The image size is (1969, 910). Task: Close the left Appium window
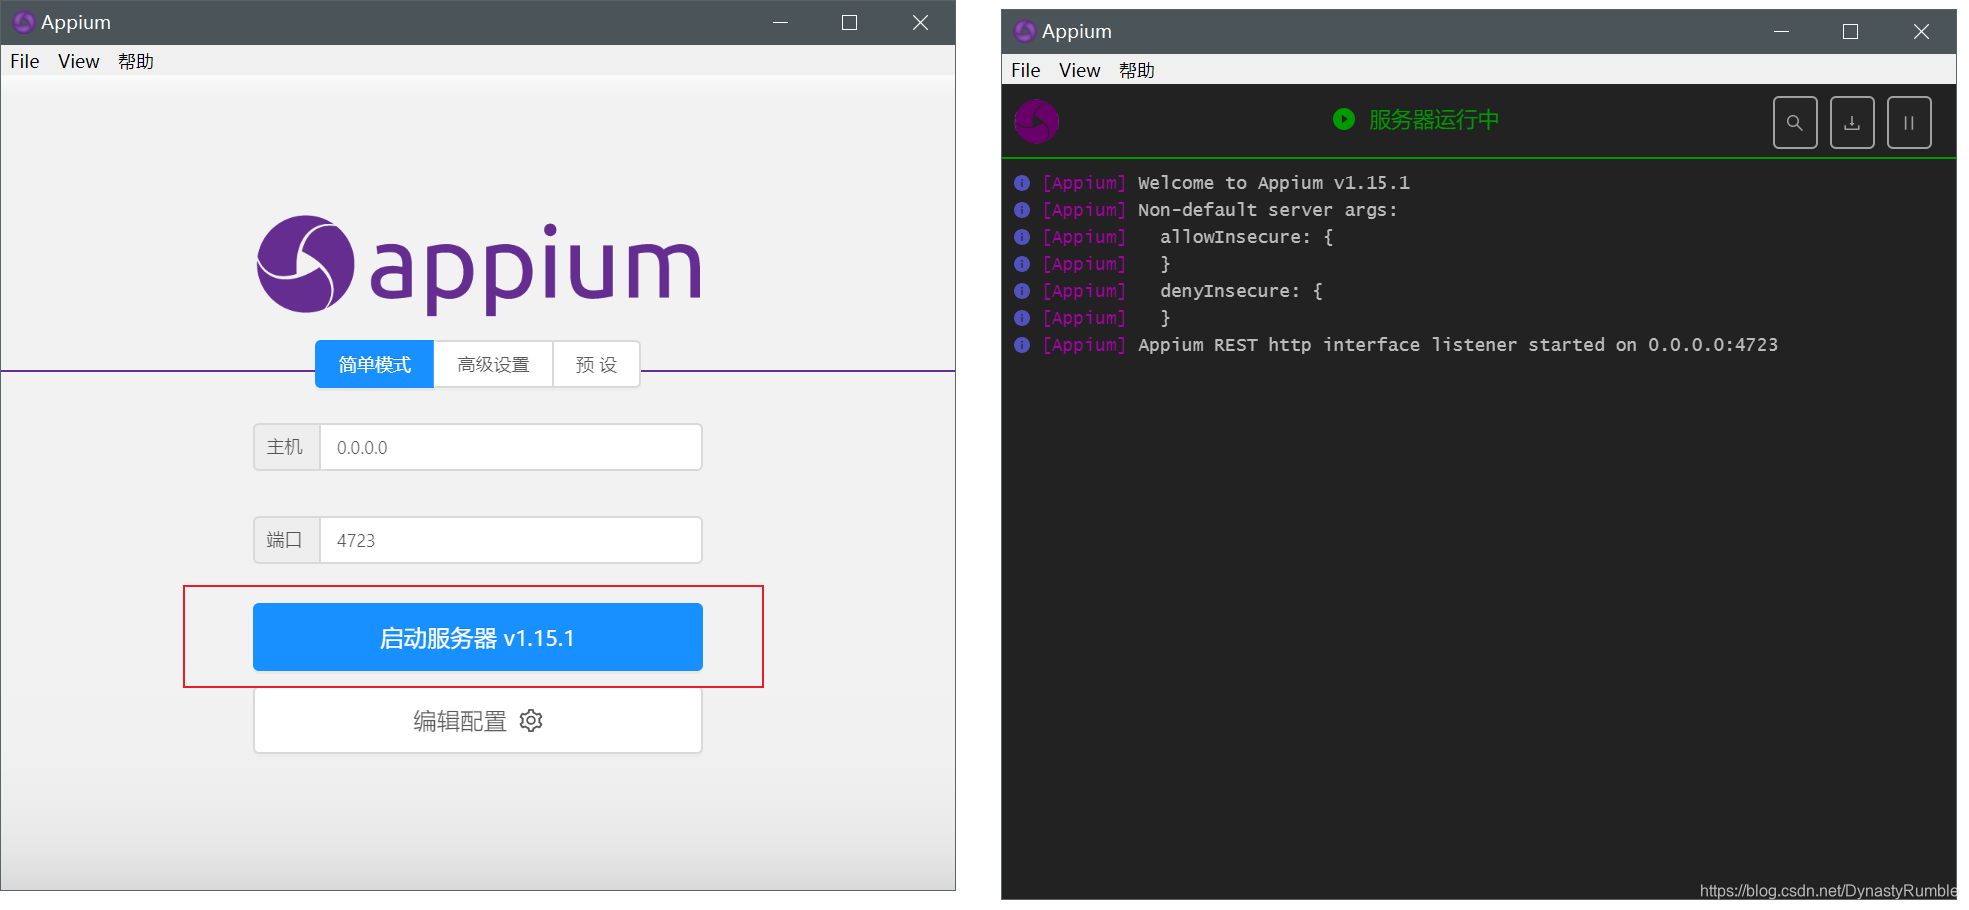coord(920,22)
